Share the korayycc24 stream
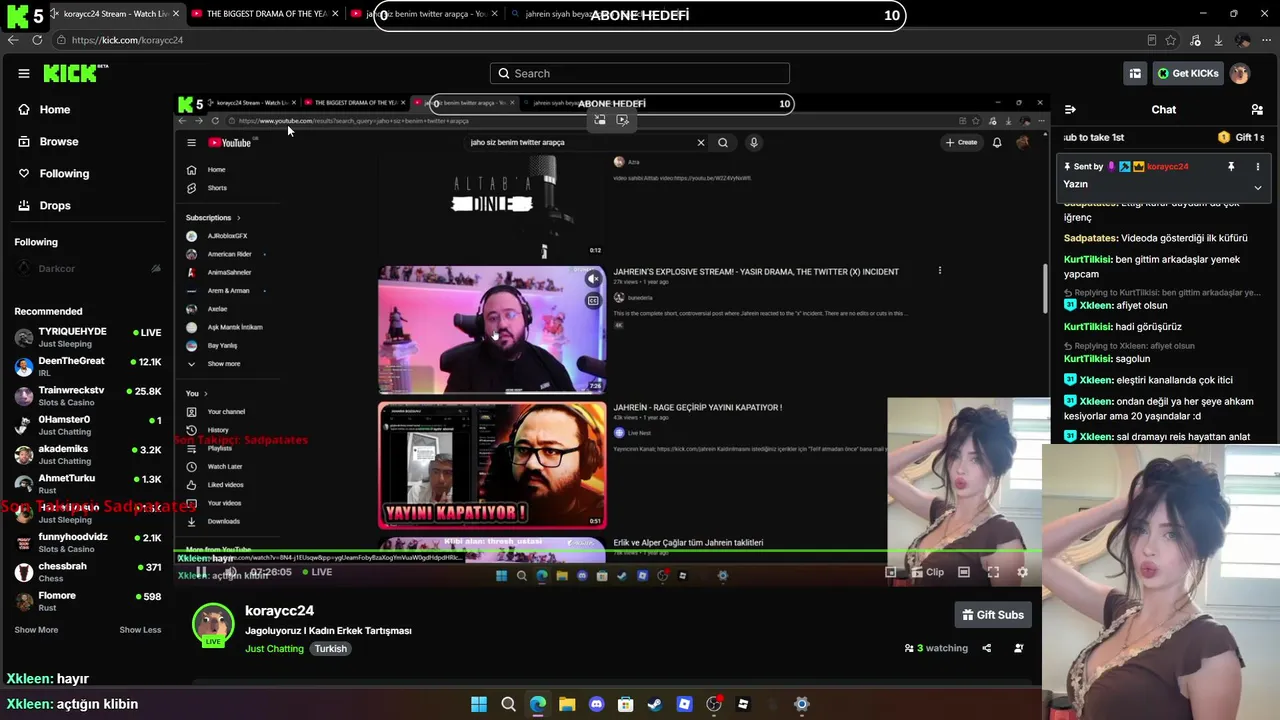 (x=987, y=648)
